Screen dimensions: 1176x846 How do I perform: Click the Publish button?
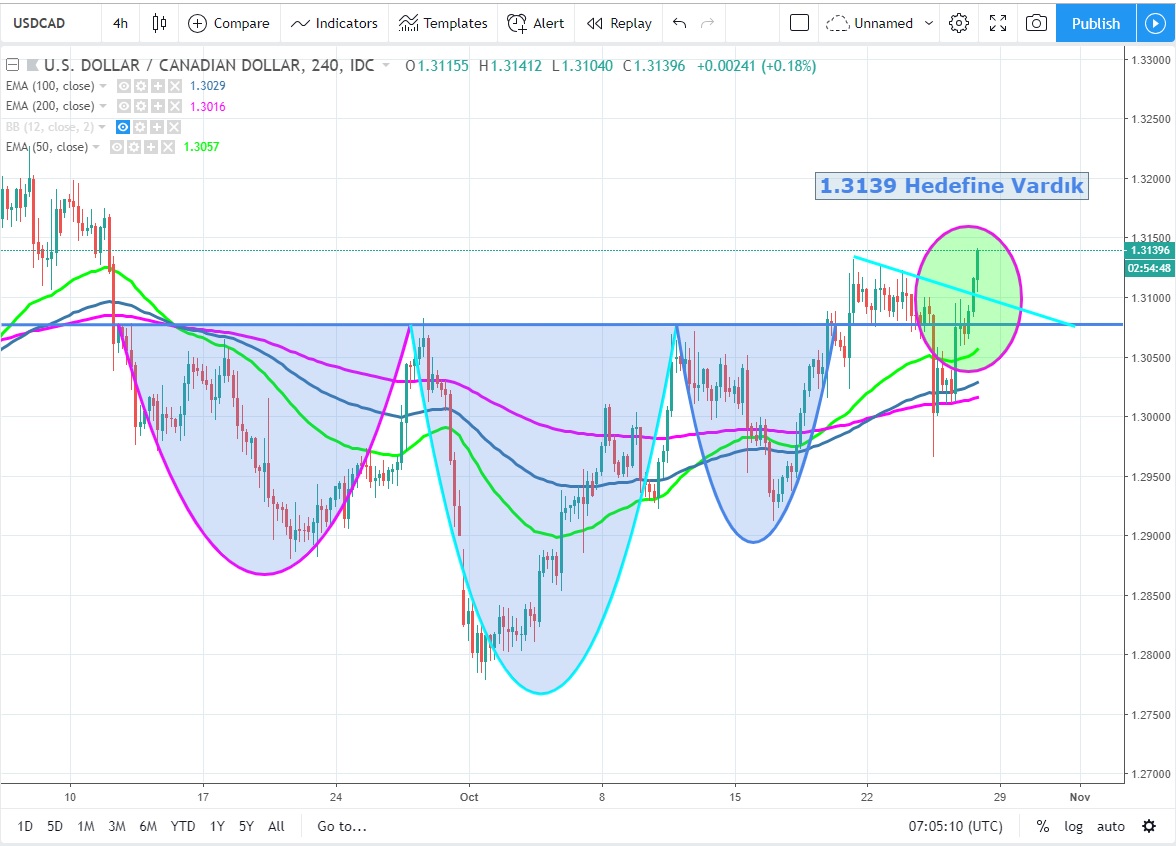click(x=1095, y=23)
